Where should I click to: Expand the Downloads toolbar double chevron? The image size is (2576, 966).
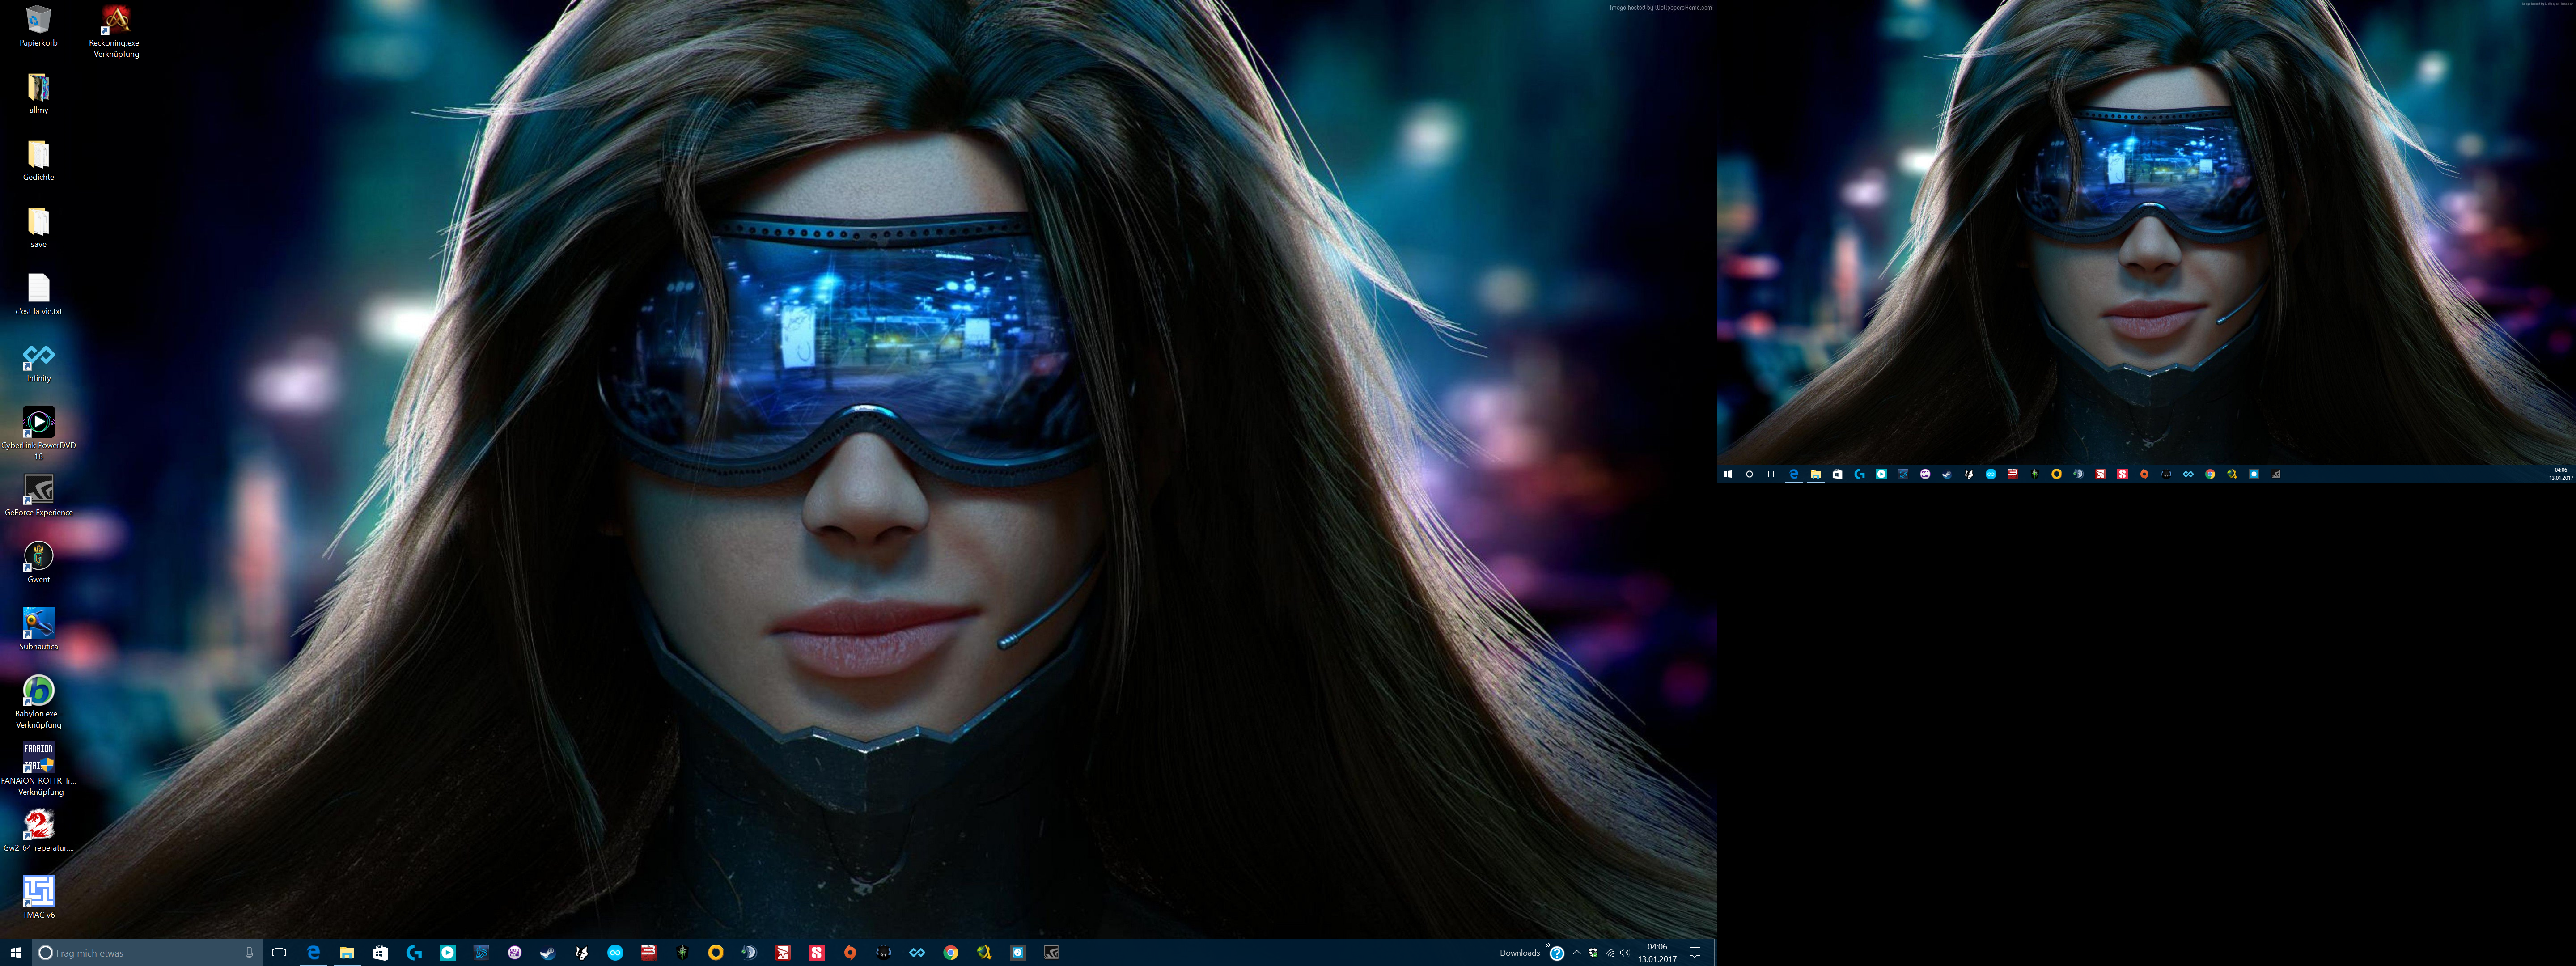coord(1547,945)
